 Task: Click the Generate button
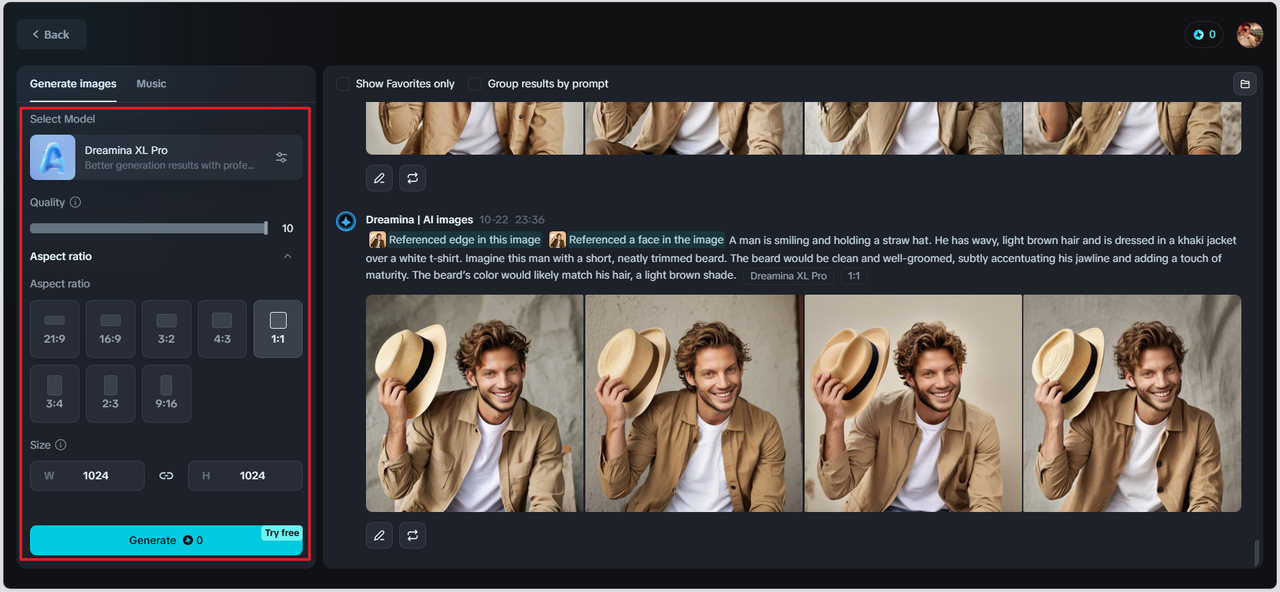(x=166, y=540)
